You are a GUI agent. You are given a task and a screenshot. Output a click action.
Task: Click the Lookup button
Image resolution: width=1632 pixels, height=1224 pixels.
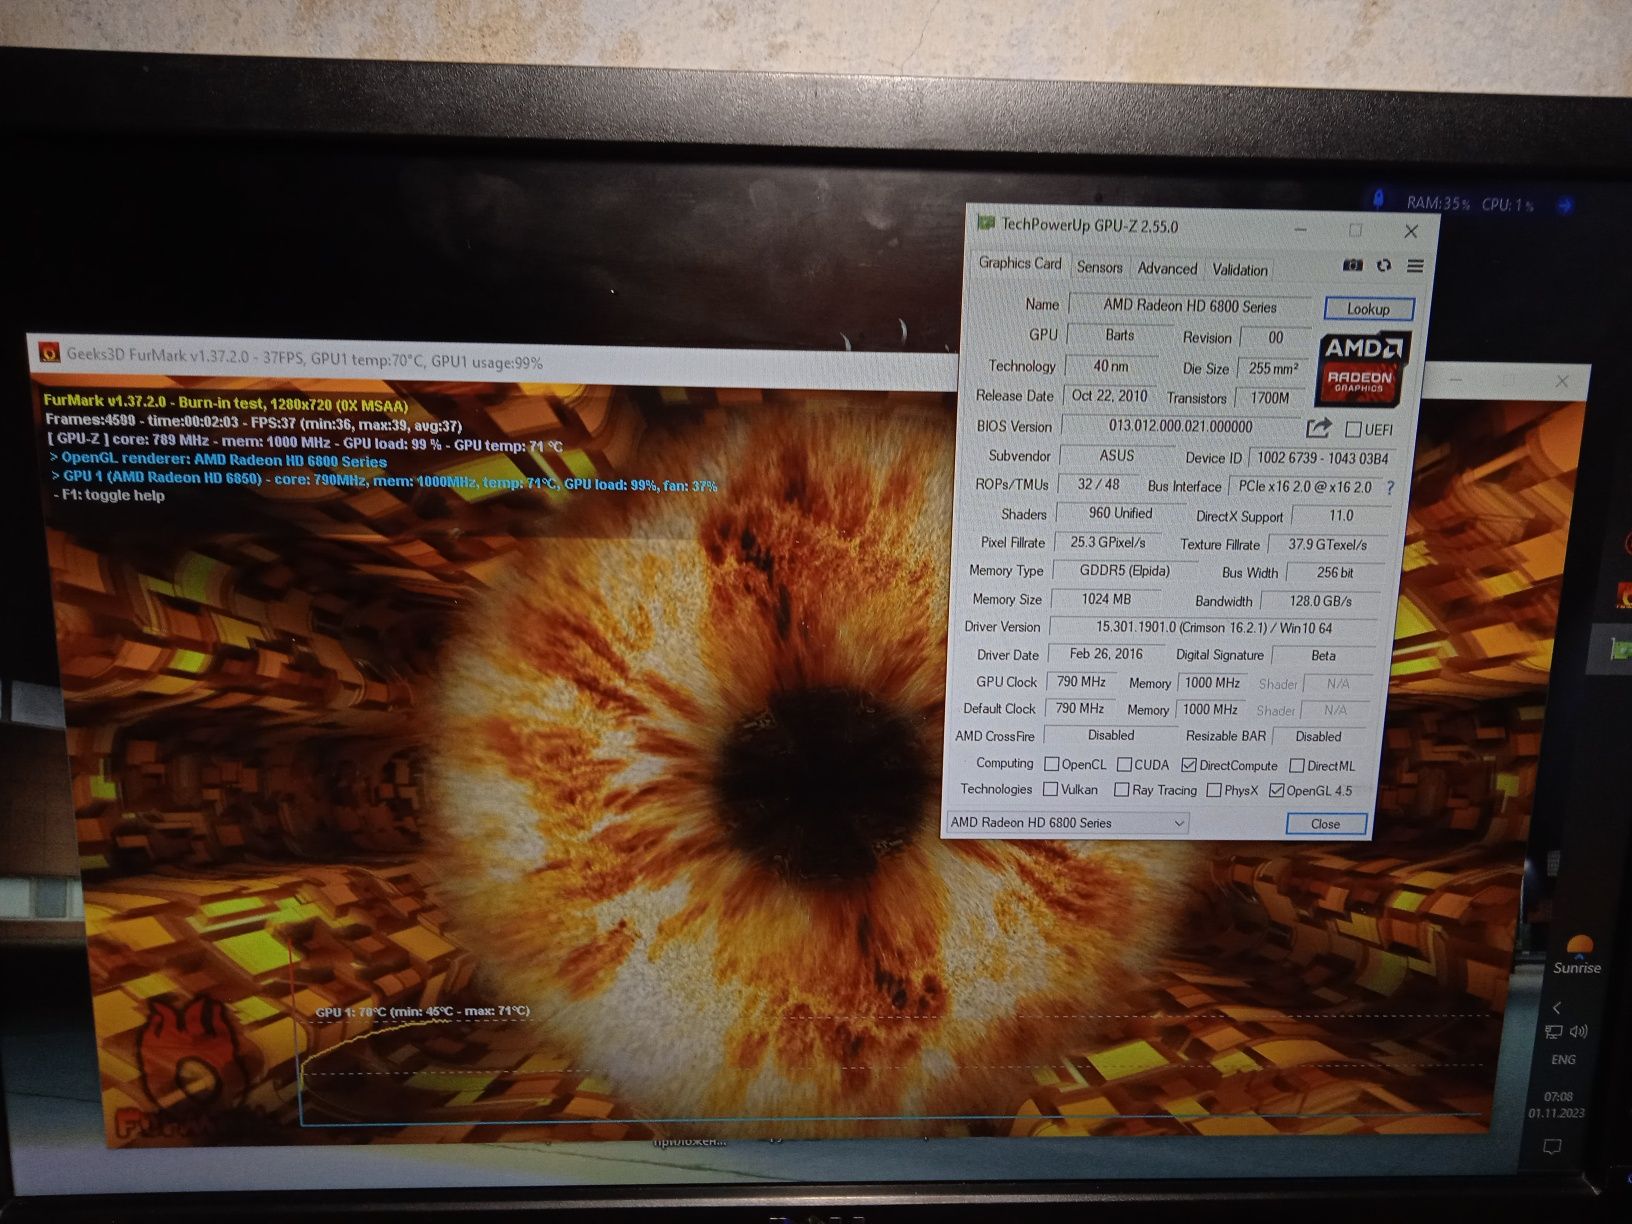pos(1368,309)
